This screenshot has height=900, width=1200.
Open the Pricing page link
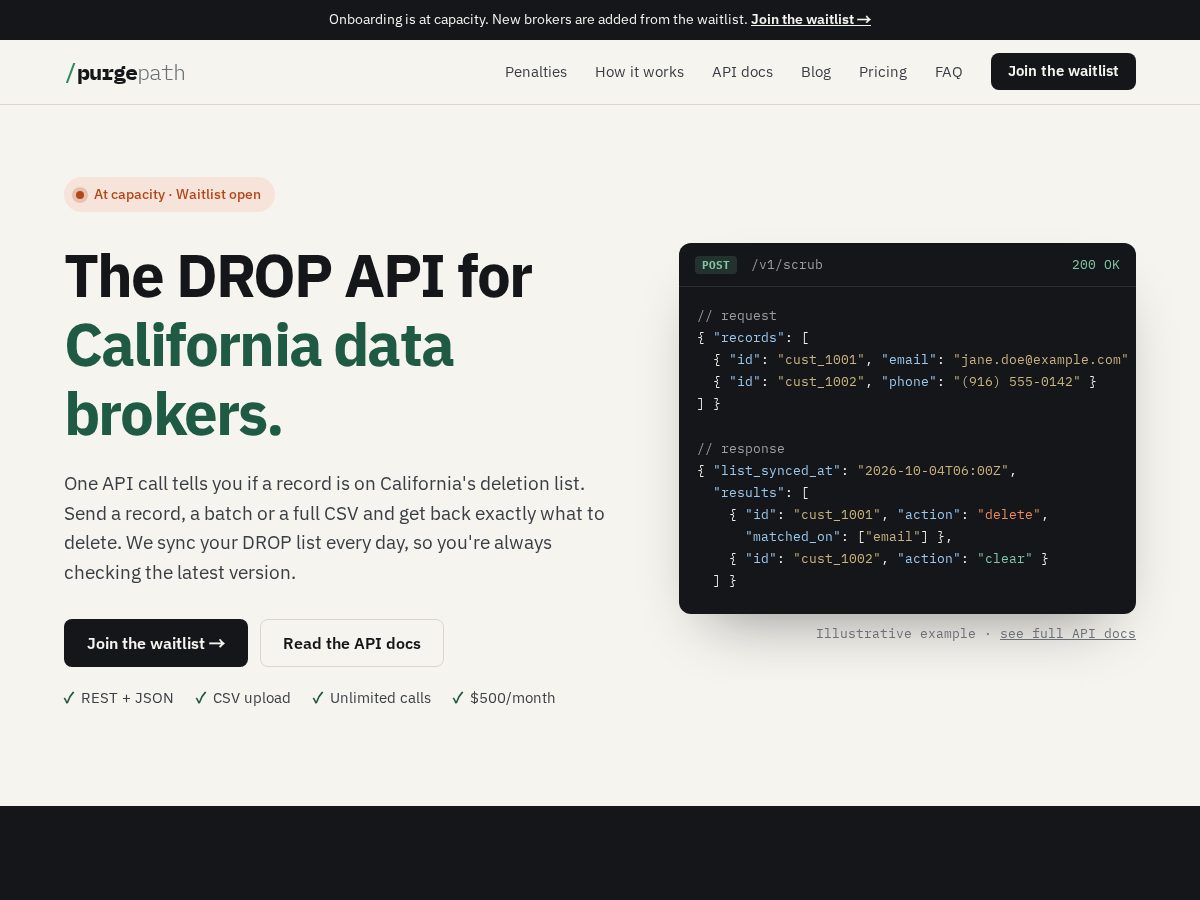click(x=883, y=72)
